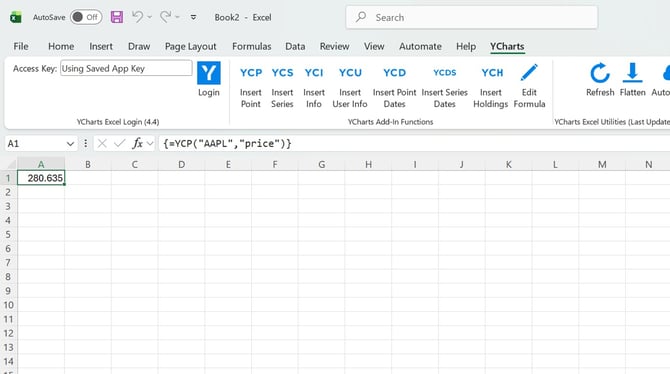The width and height of the screenshot is (670, 374).
Task: Cancel the formula entry with the X icon
Action: coord(102,144)
